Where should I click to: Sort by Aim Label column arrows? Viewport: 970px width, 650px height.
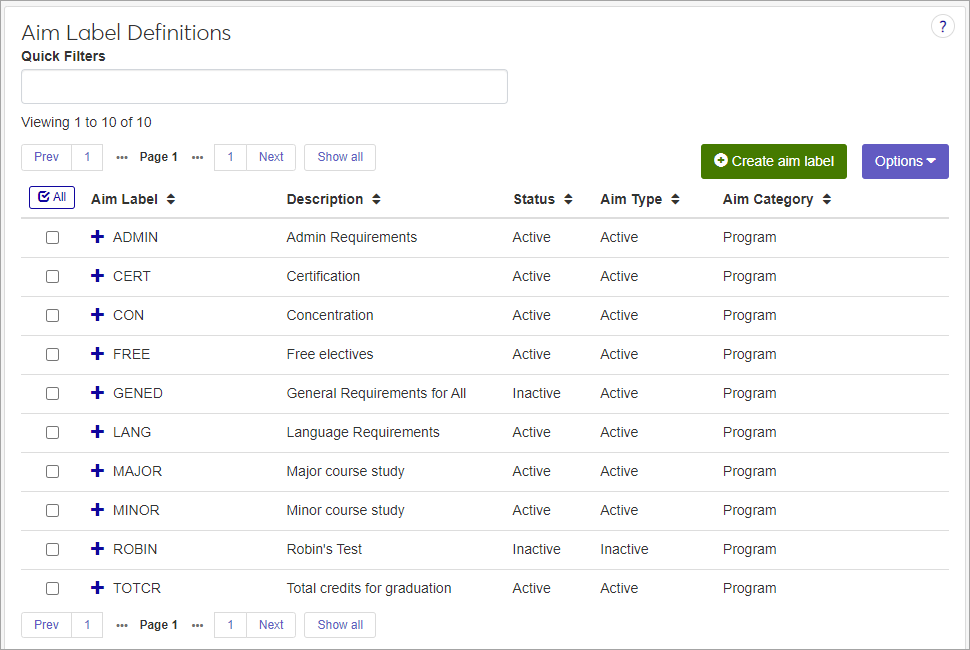(171, 199)
